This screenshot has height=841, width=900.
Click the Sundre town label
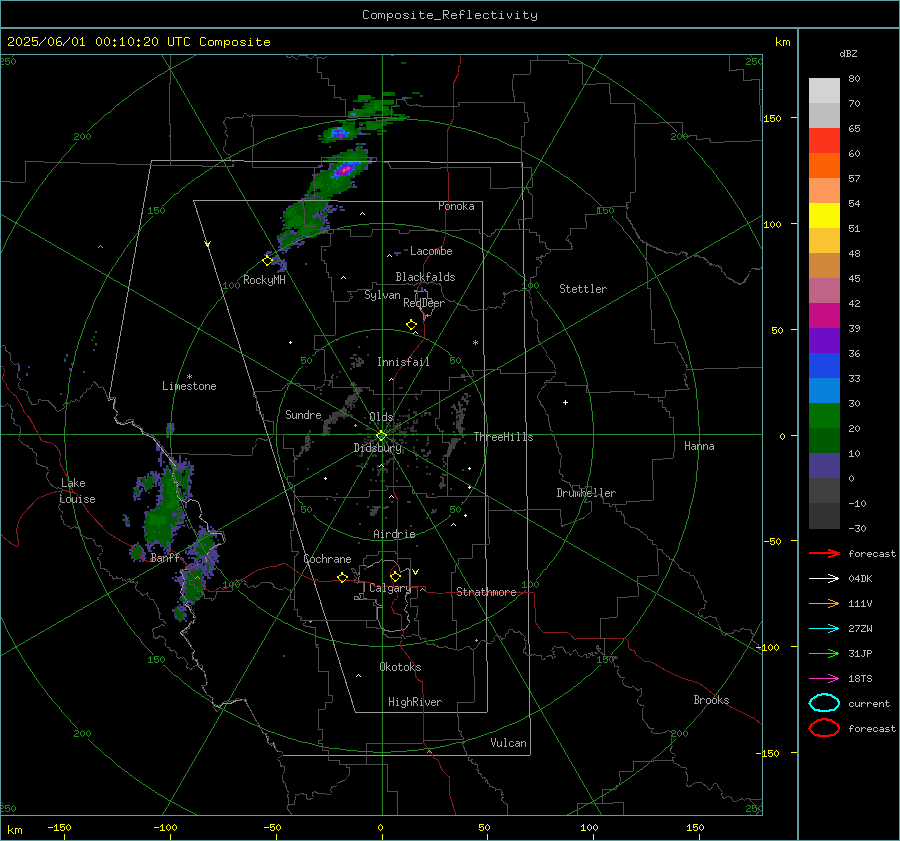tap(303, 414)
